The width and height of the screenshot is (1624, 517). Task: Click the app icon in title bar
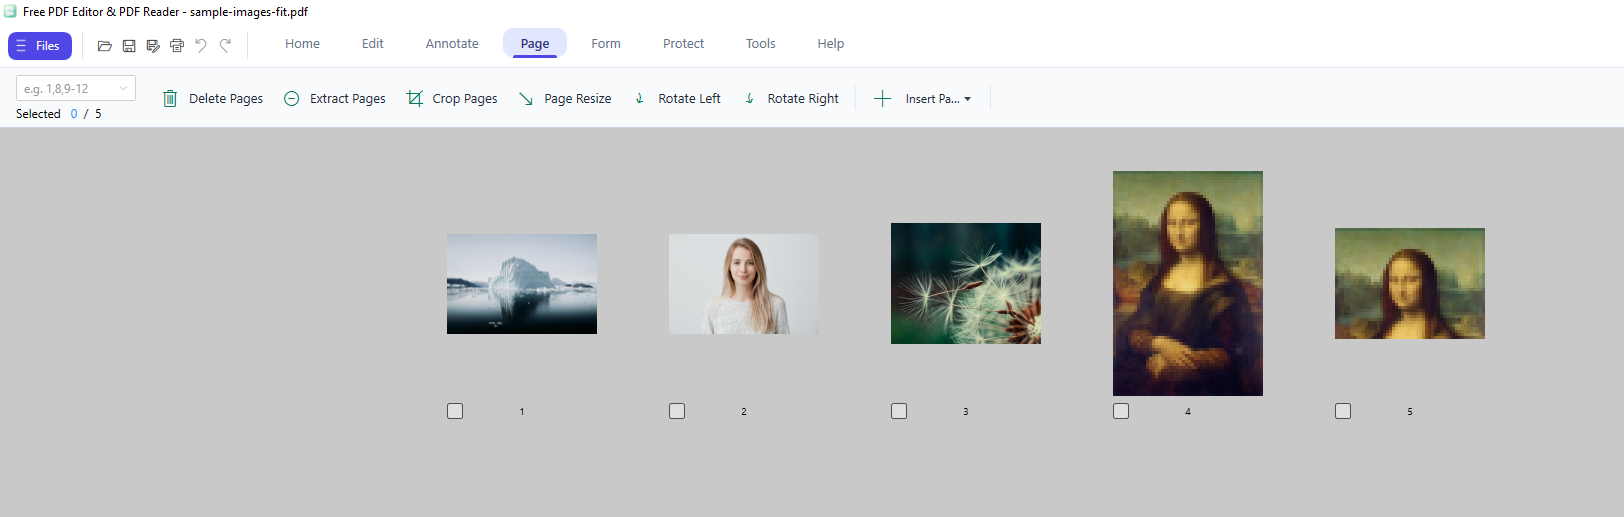tap(10, 11)
